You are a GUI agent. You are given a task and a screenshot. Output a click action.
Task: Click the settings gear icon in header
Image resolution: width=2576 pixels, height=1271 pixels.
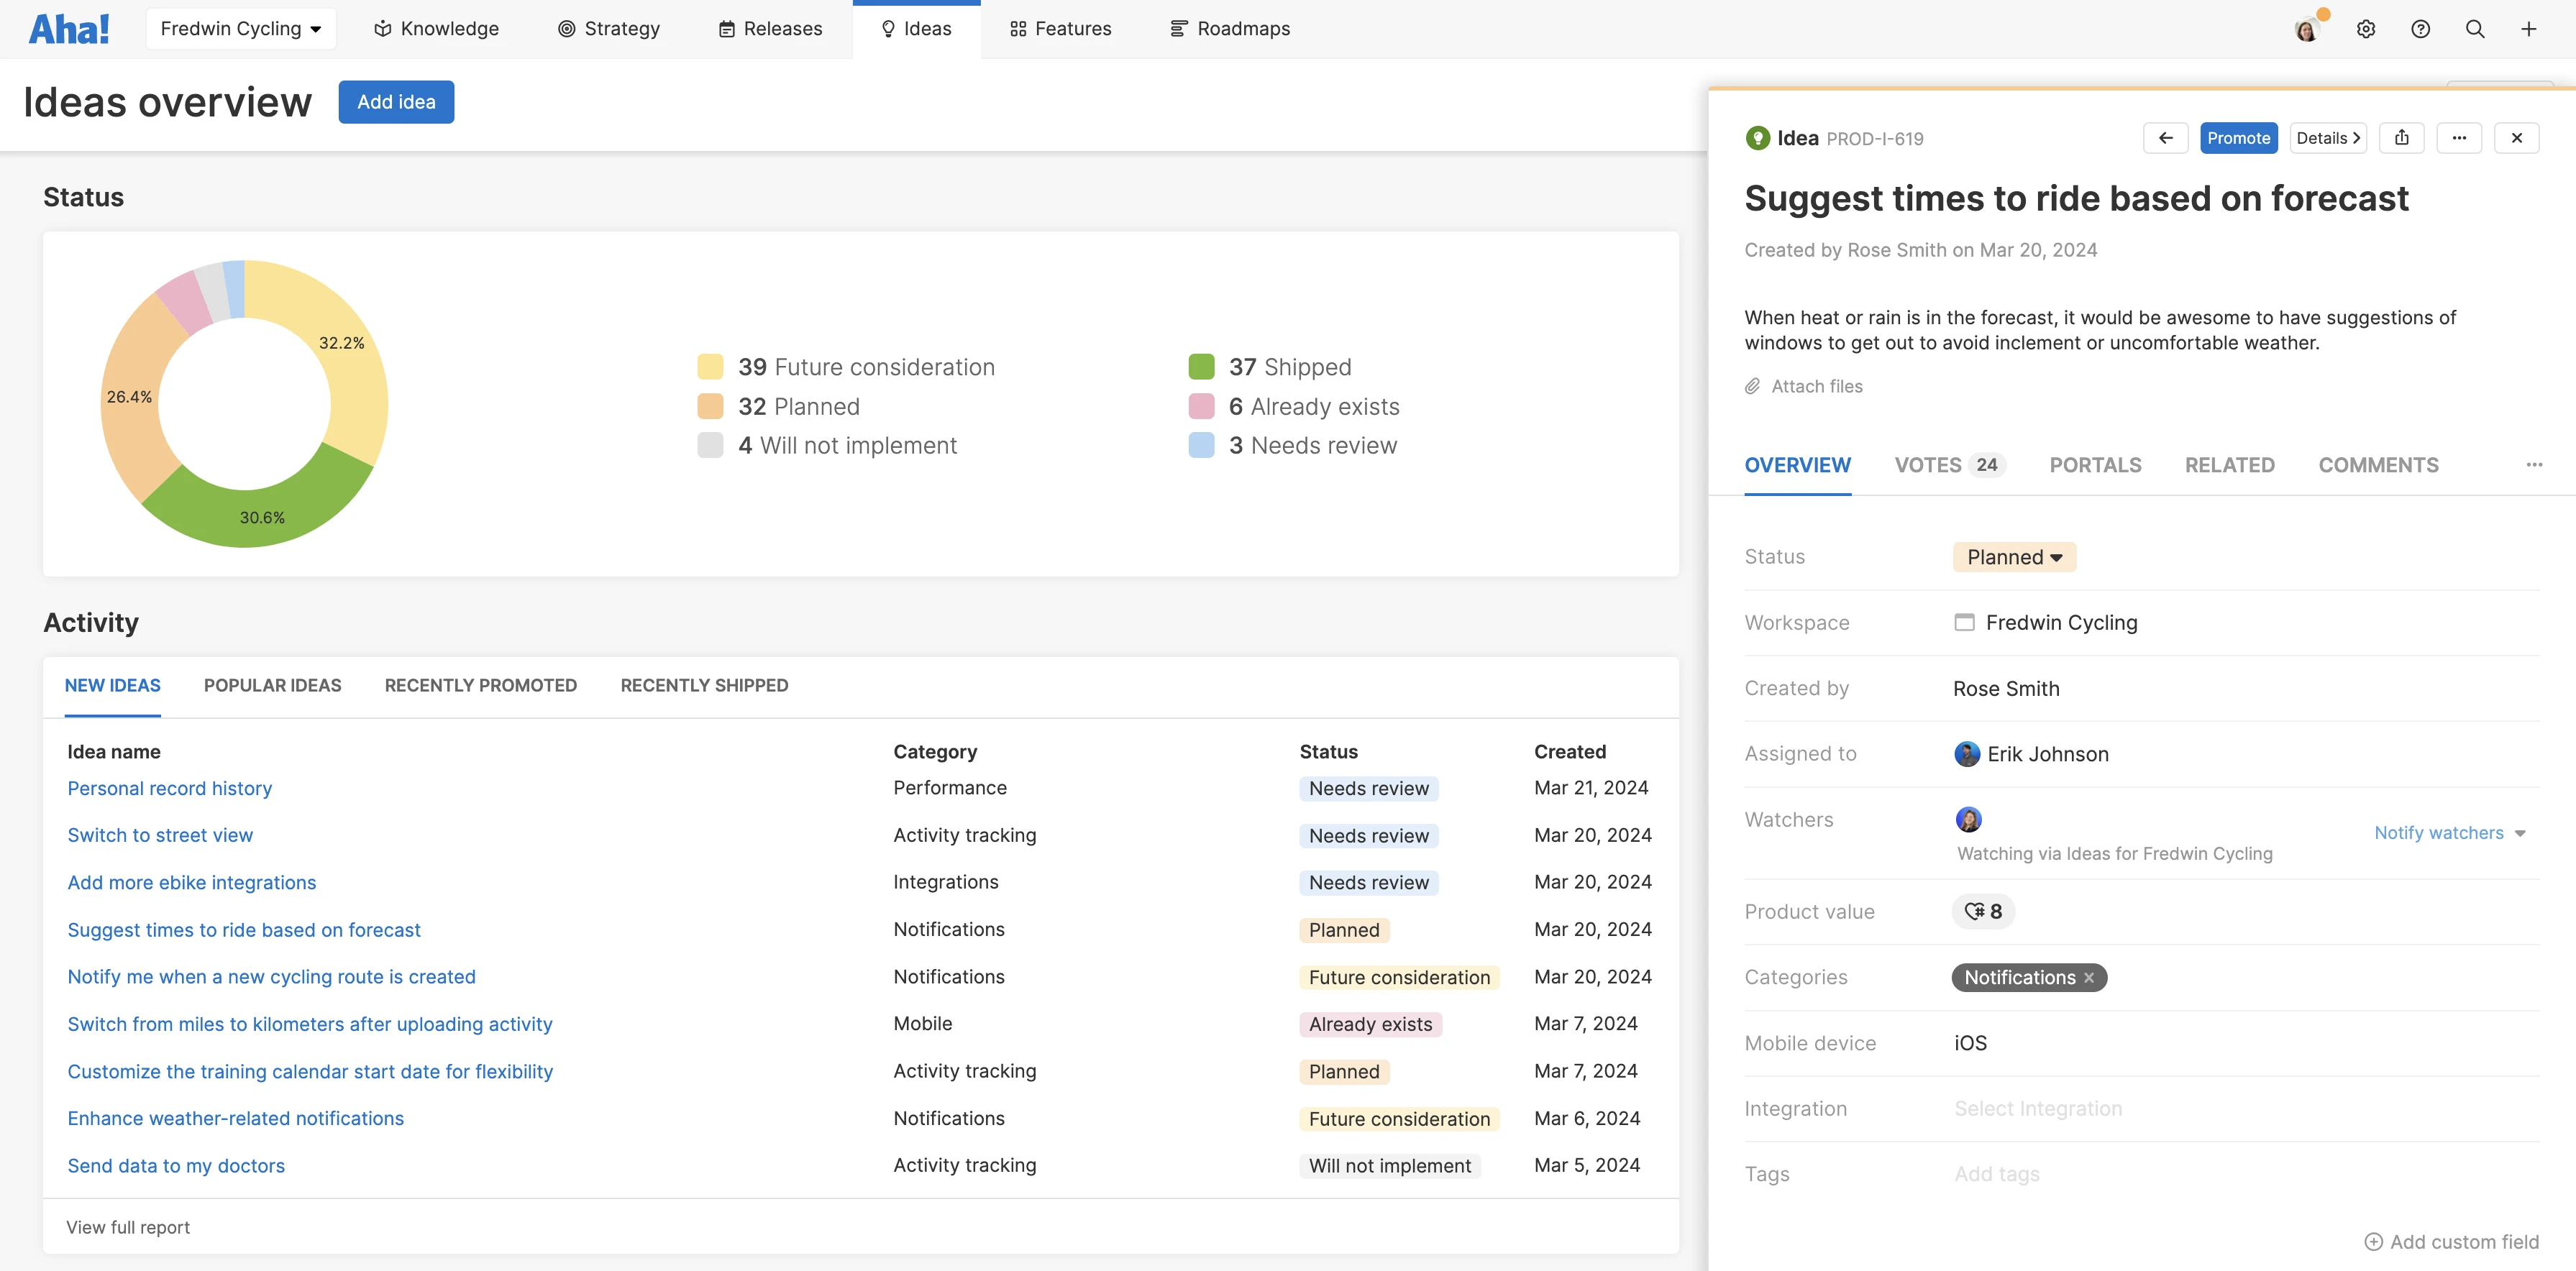[x=2365, y=29]
